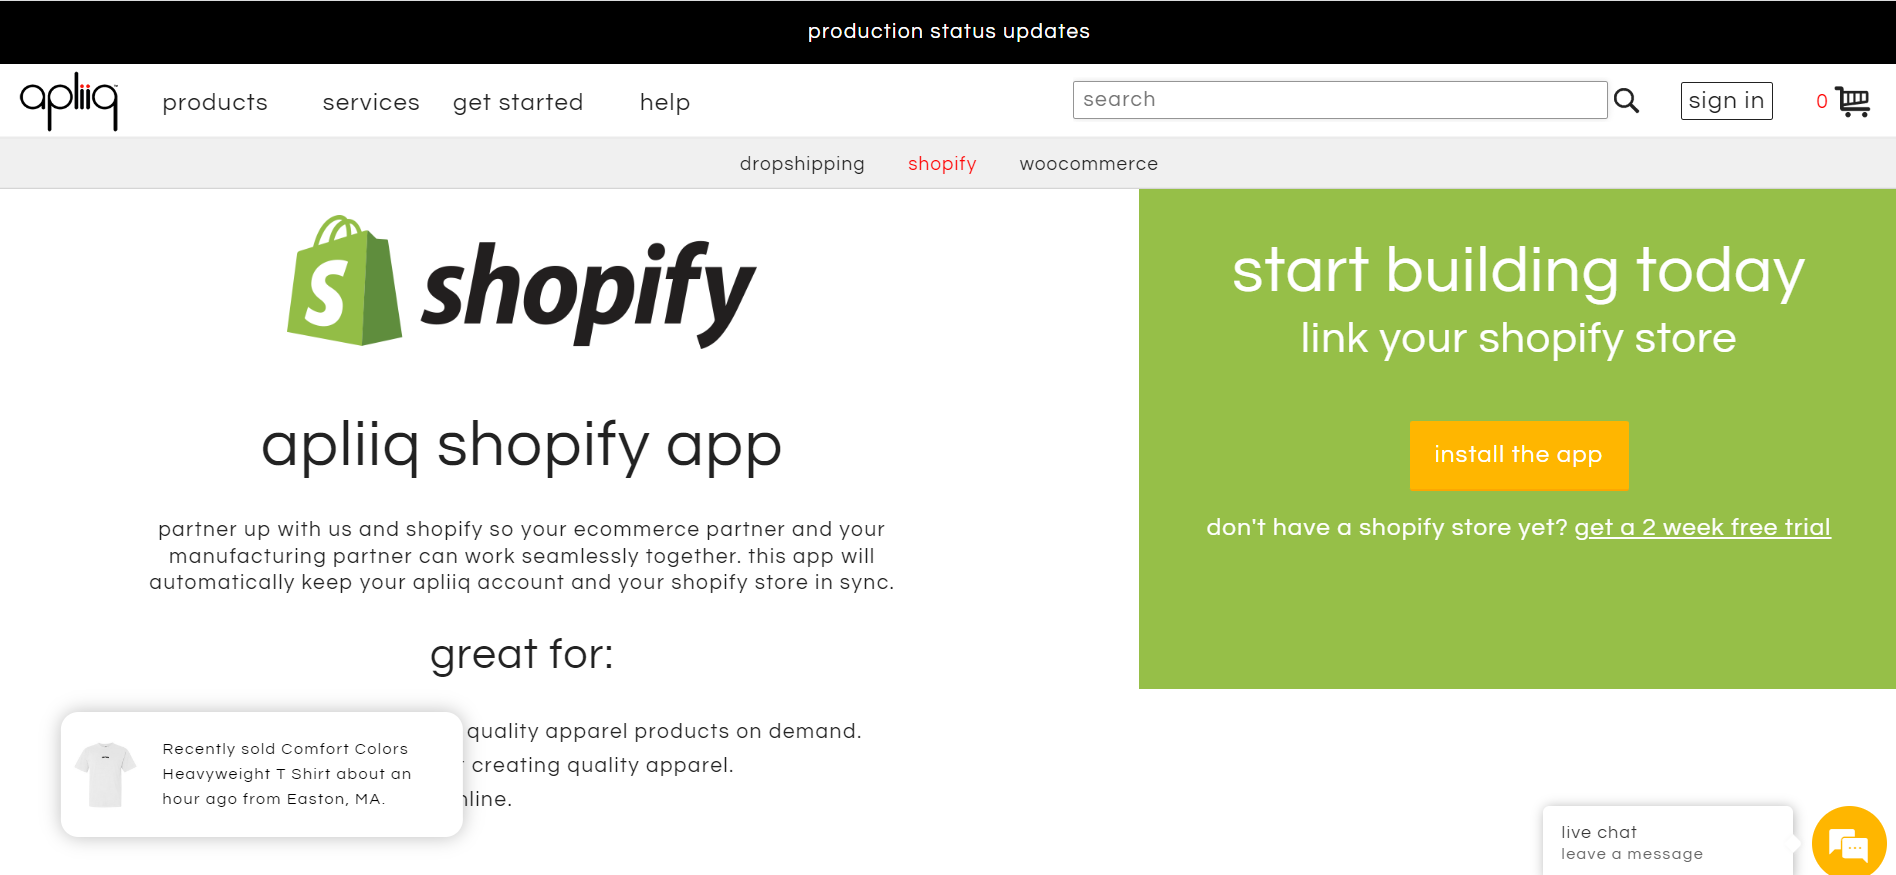This screenshot has height=875, width=1896.
Task: Focus the search input field
Action: [x=1340, y=100]
